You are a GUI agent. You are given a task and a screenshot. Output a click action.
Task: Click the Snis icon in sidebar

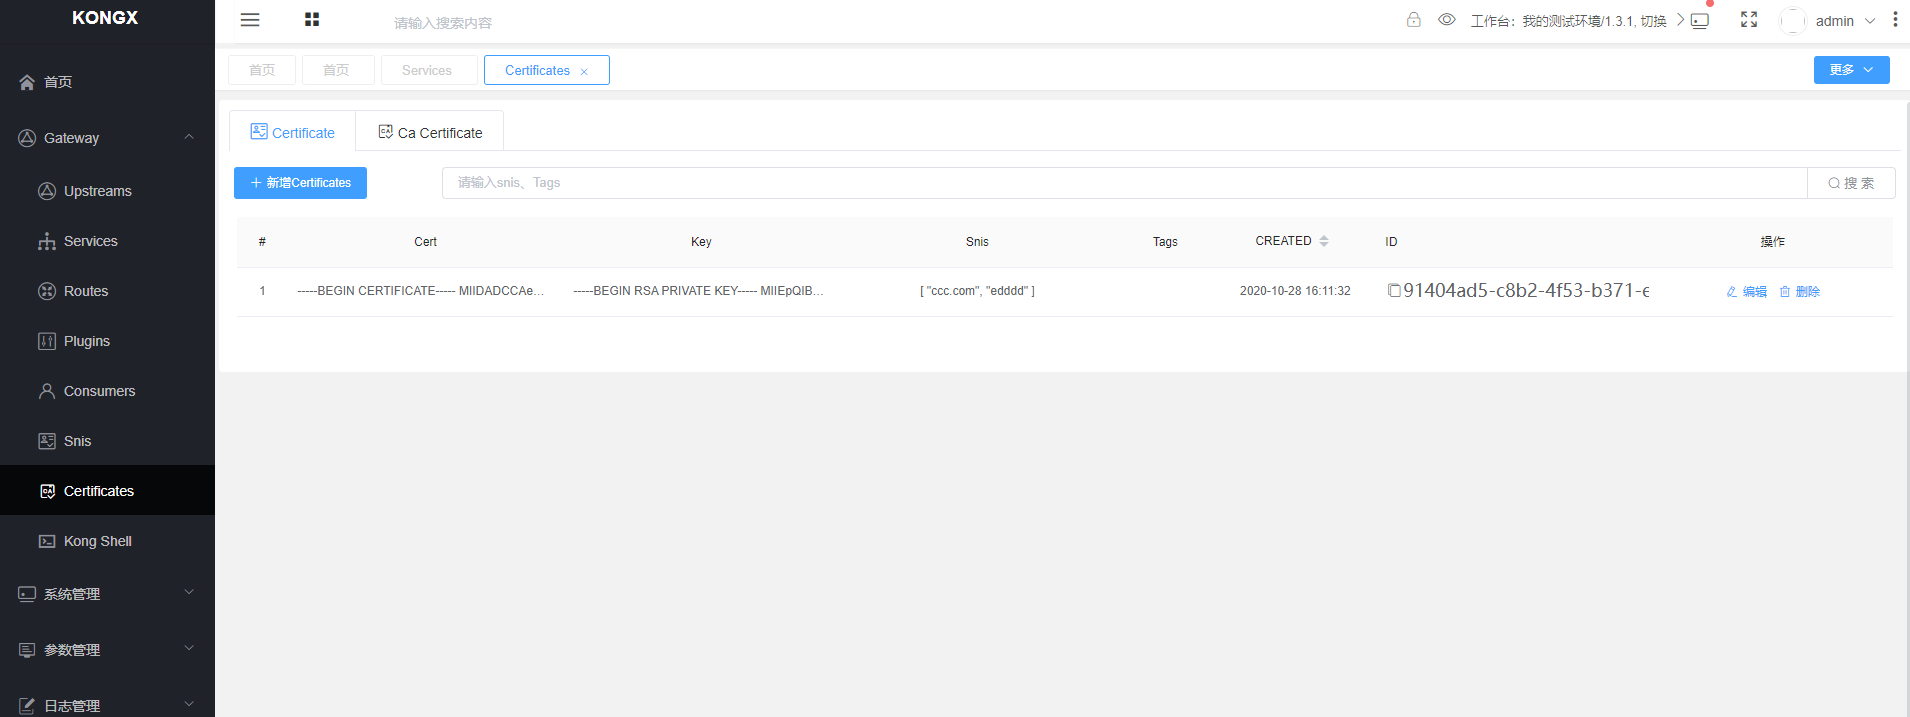pyautogui.click(x=47, y=441)
